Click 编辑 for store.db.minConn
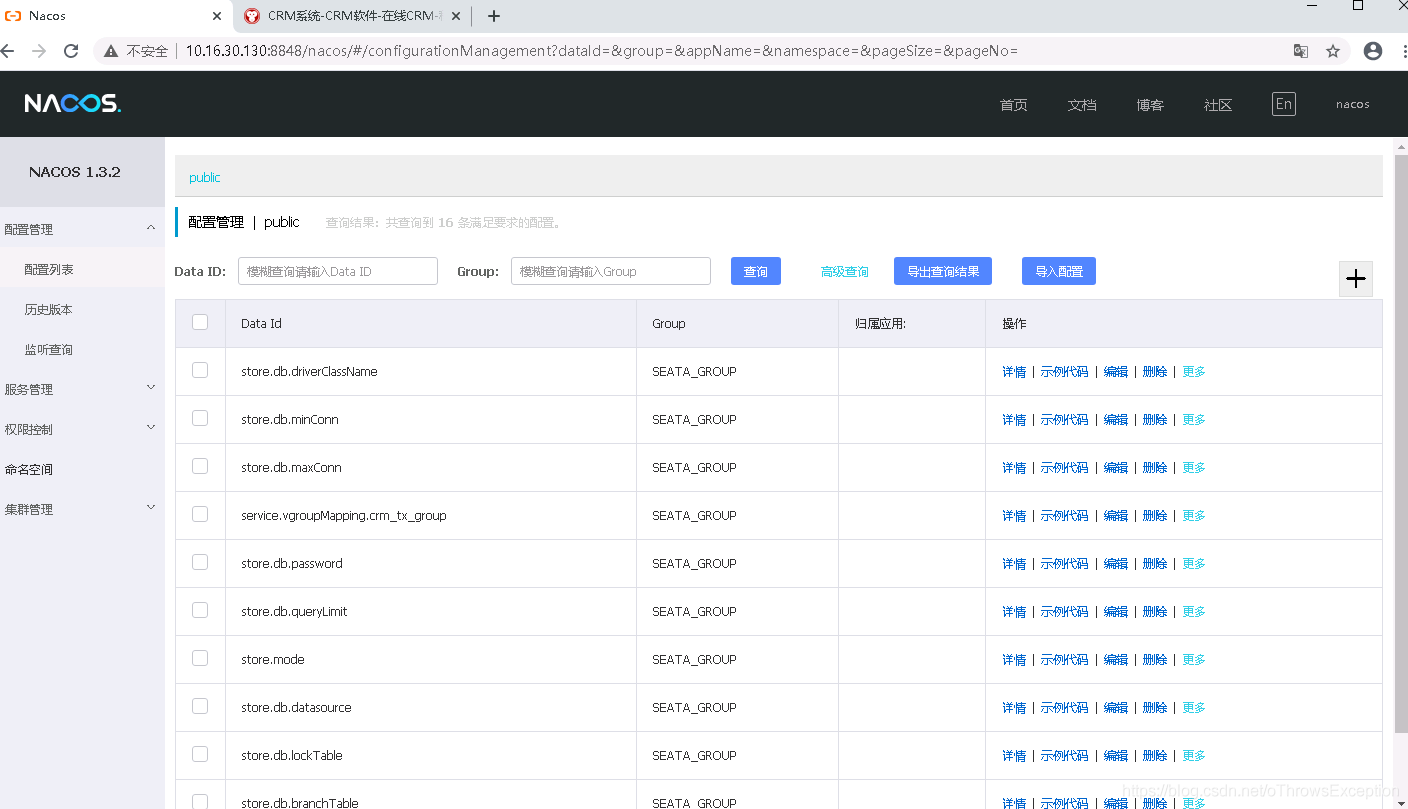Viewport: 1408px width, 809px height. coord(1116,420)
